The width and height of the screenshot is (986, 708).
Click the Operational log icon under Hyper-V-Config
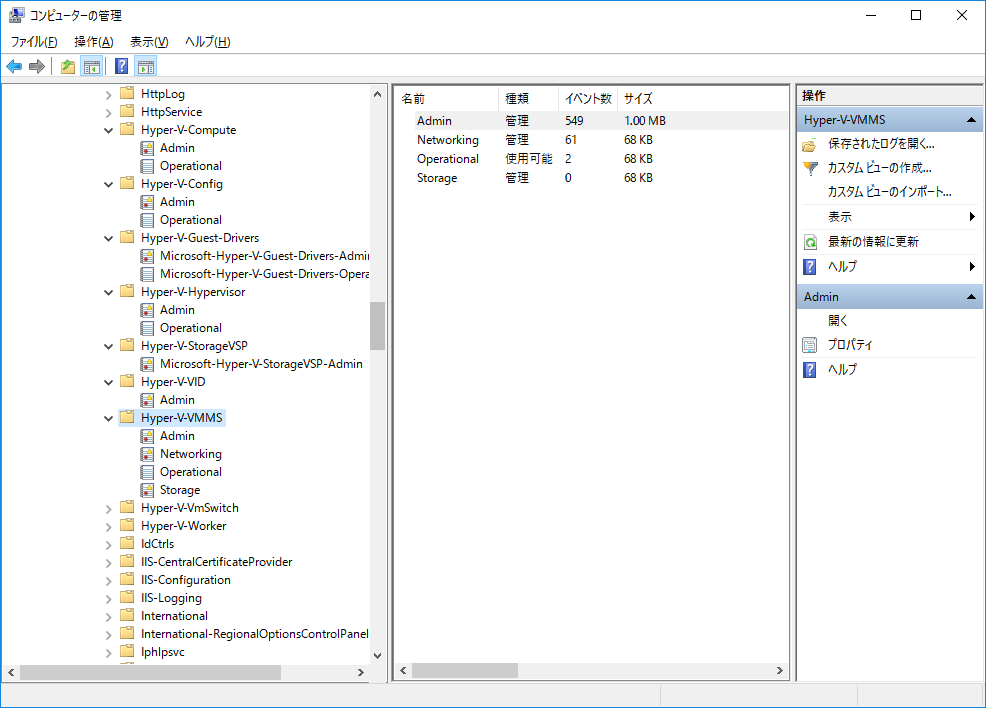point(147,220)
